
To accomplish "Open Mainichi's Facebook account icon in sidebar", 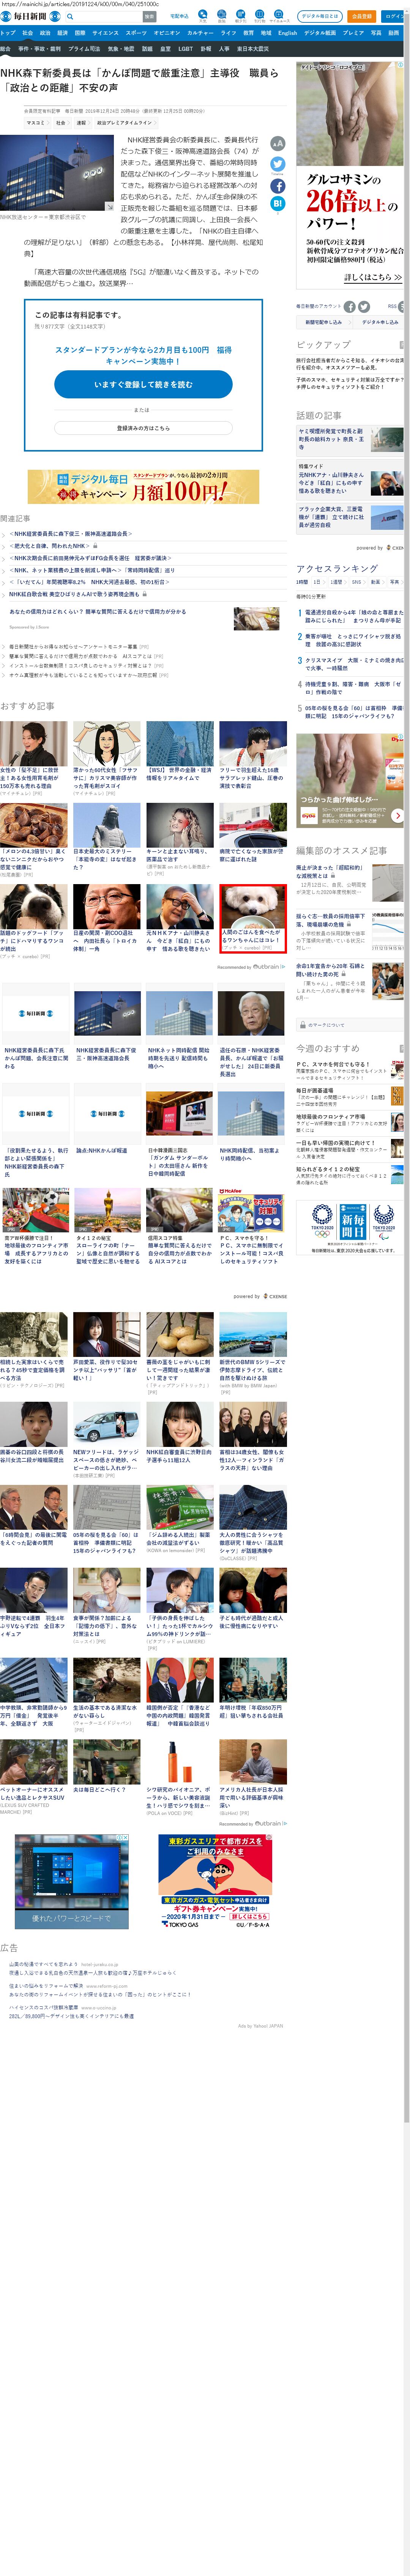I will coord(350,306).
